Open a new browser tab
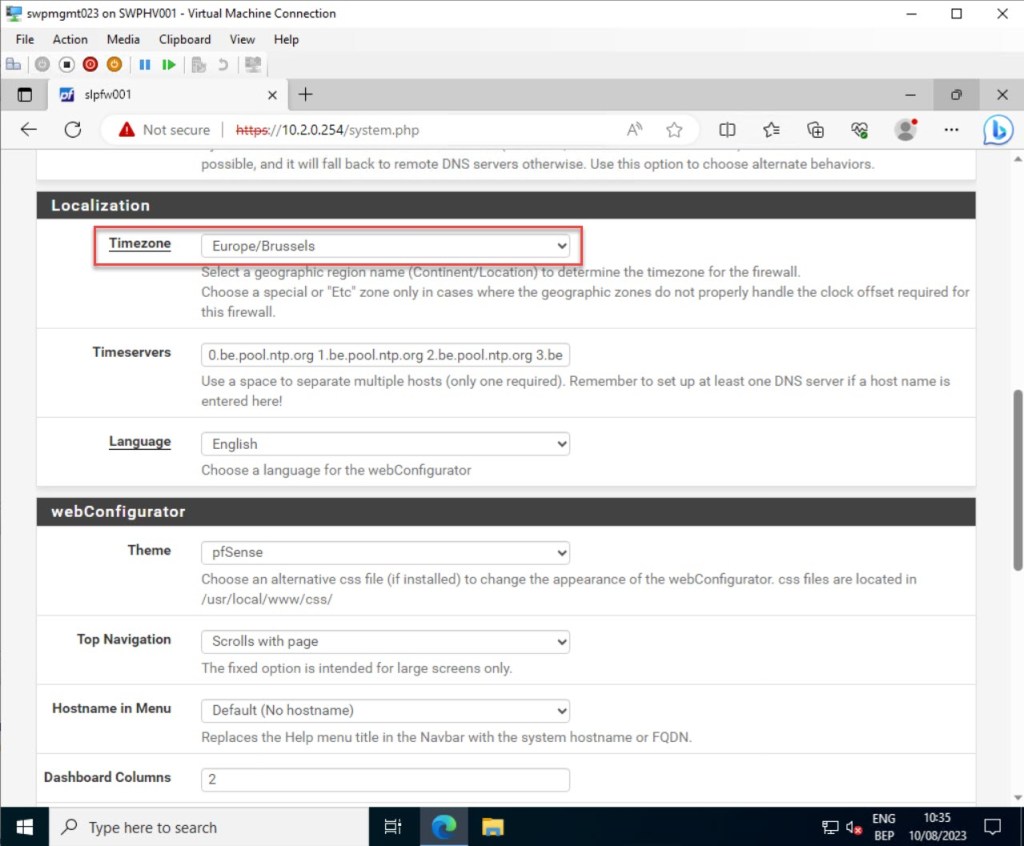Viewport: 1024px width, 846px height. pyautogui.click(x=306, y=94)
